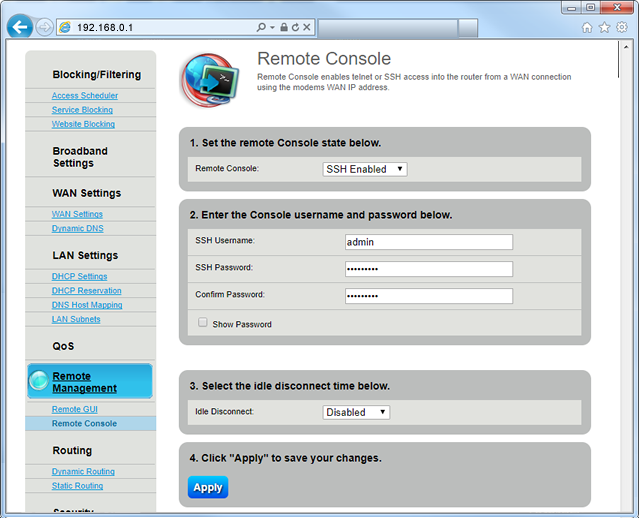Click the Remote Console page title
This screenshot has height=518, width=639.
324,59
